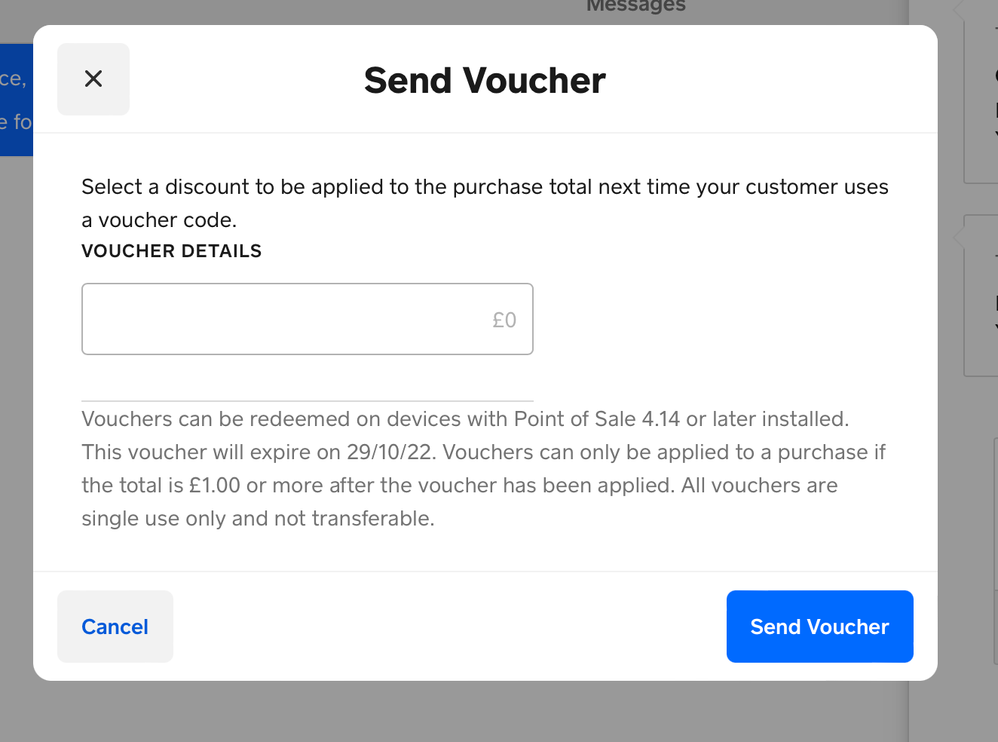This screenshot has height=742, width=998.
Task: Click the 'single use only' terms line
Action: [257, 519]
